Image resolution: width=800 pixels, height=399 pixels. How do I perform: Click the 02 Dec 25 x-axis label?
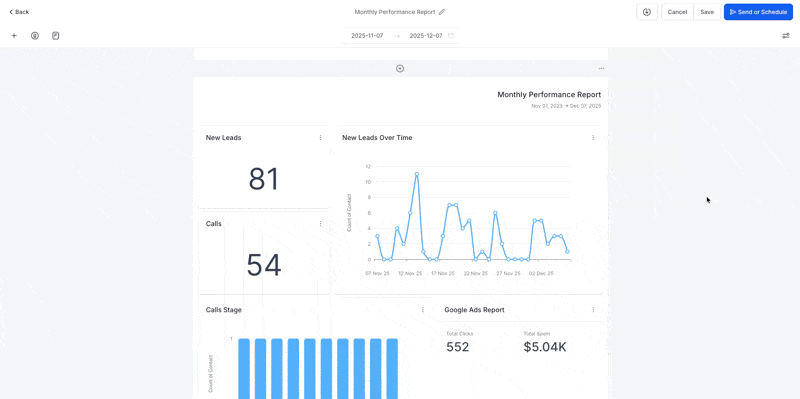(541, 273)
